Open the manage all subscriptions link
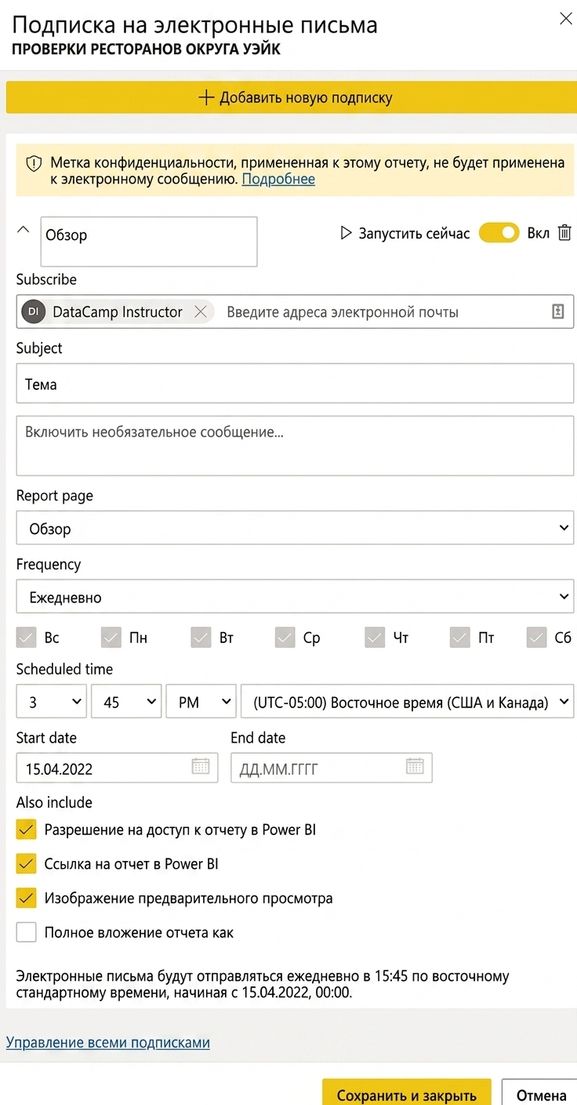Image resolution: width=577 pixels, height=1105 pixels. [x=108, y=1042]
